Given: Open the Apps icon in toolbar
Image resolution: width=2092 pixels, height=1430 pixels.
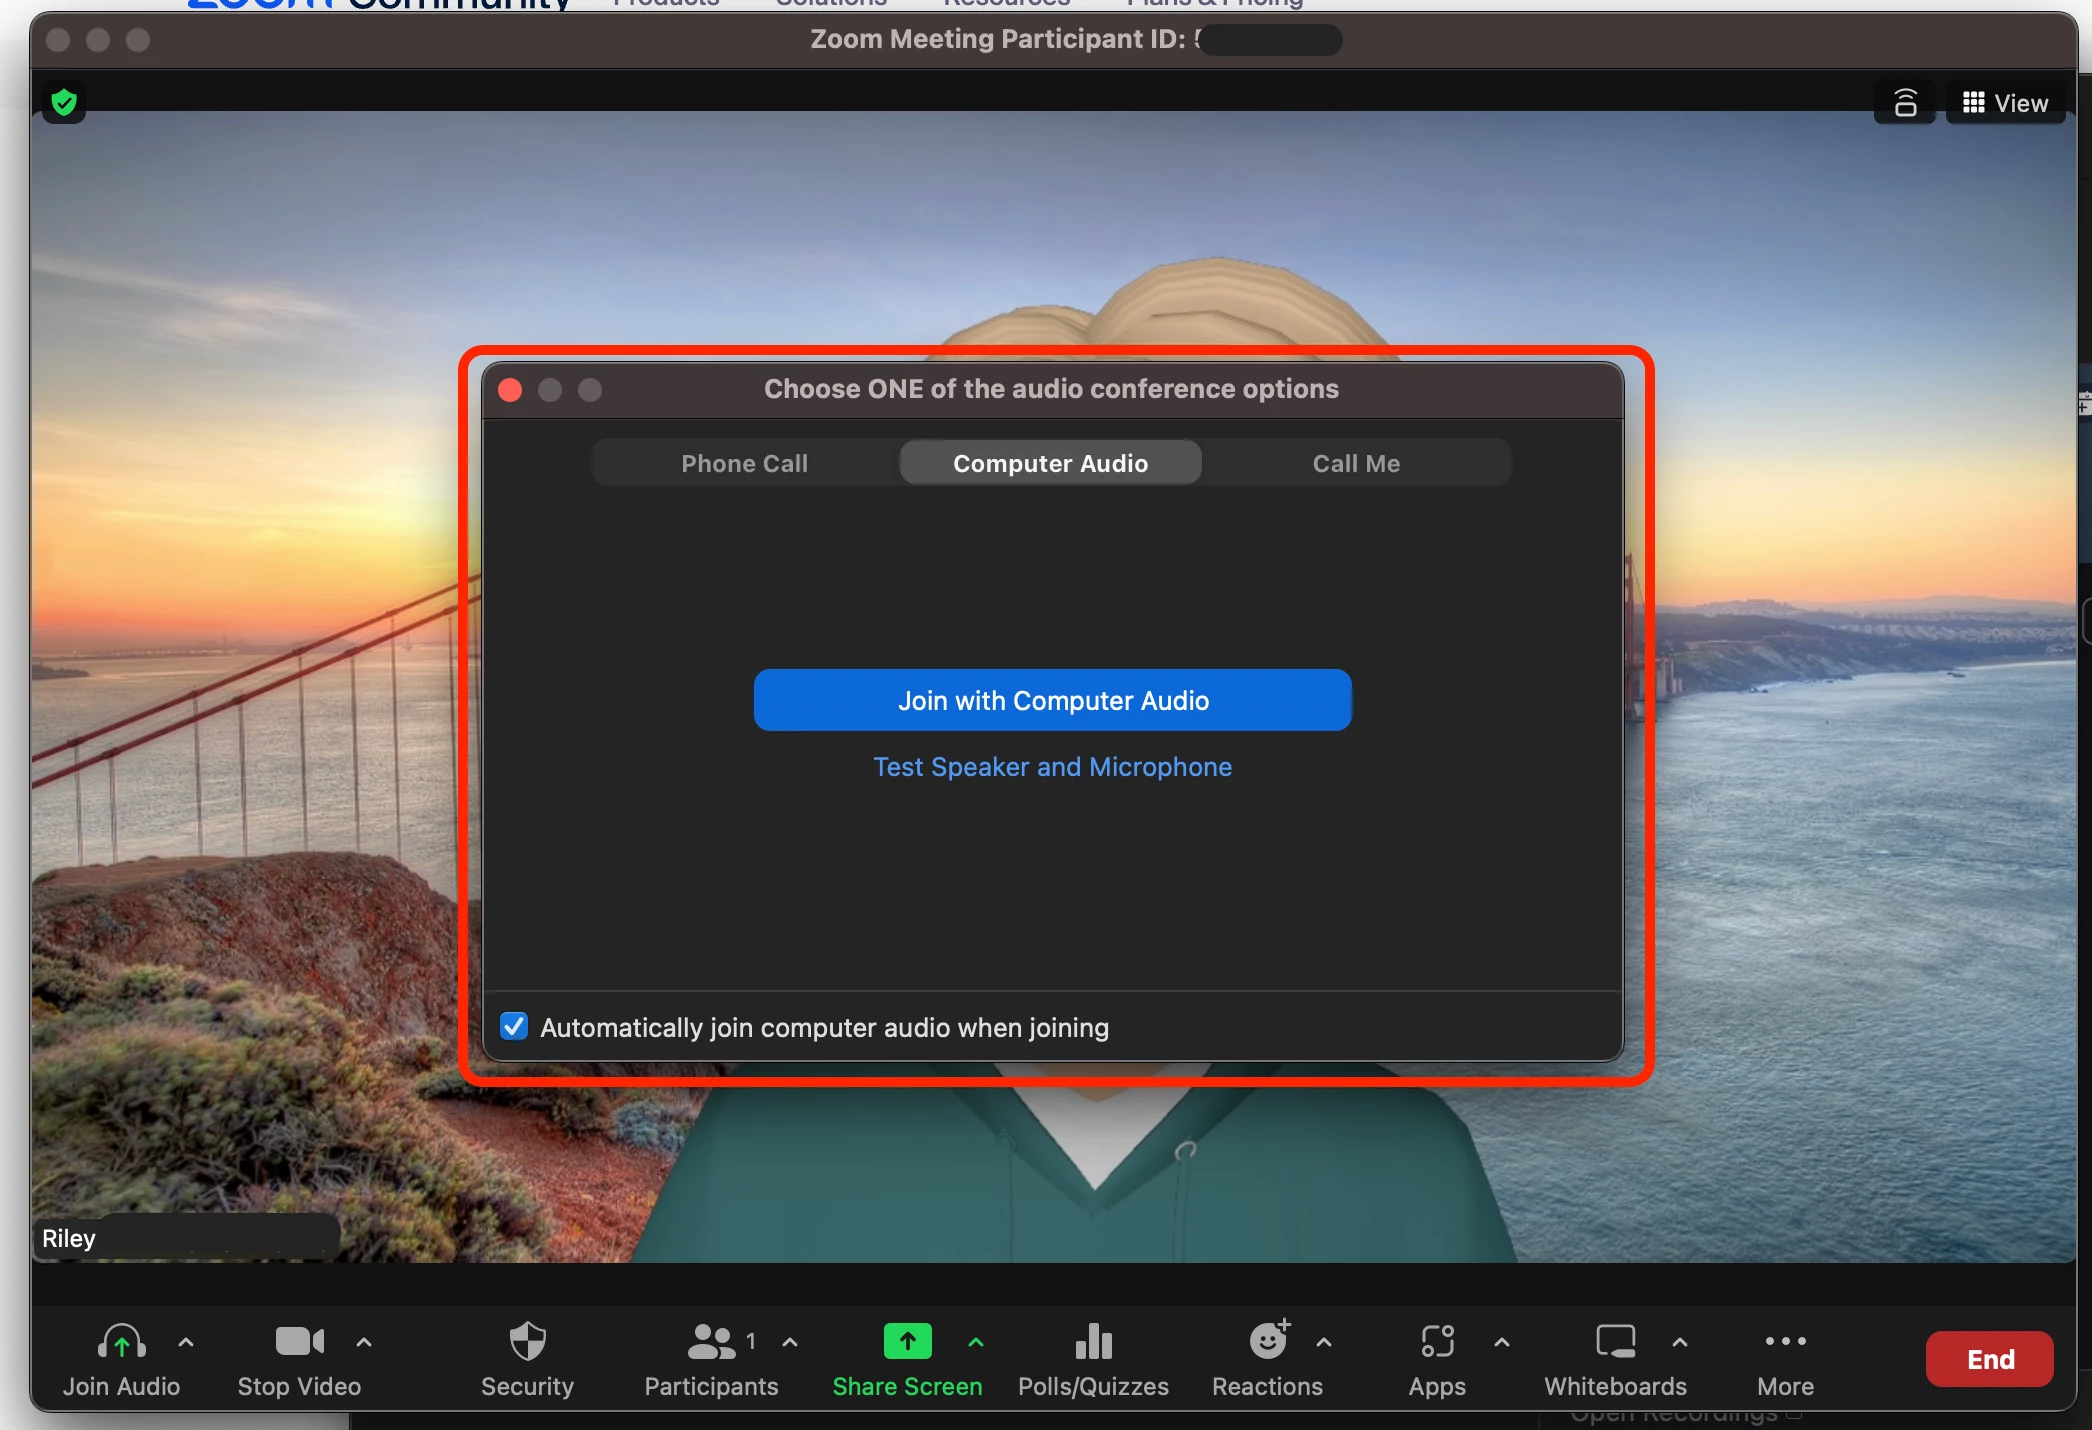Looking at the screenshot, I should tap(1437, 1341).
